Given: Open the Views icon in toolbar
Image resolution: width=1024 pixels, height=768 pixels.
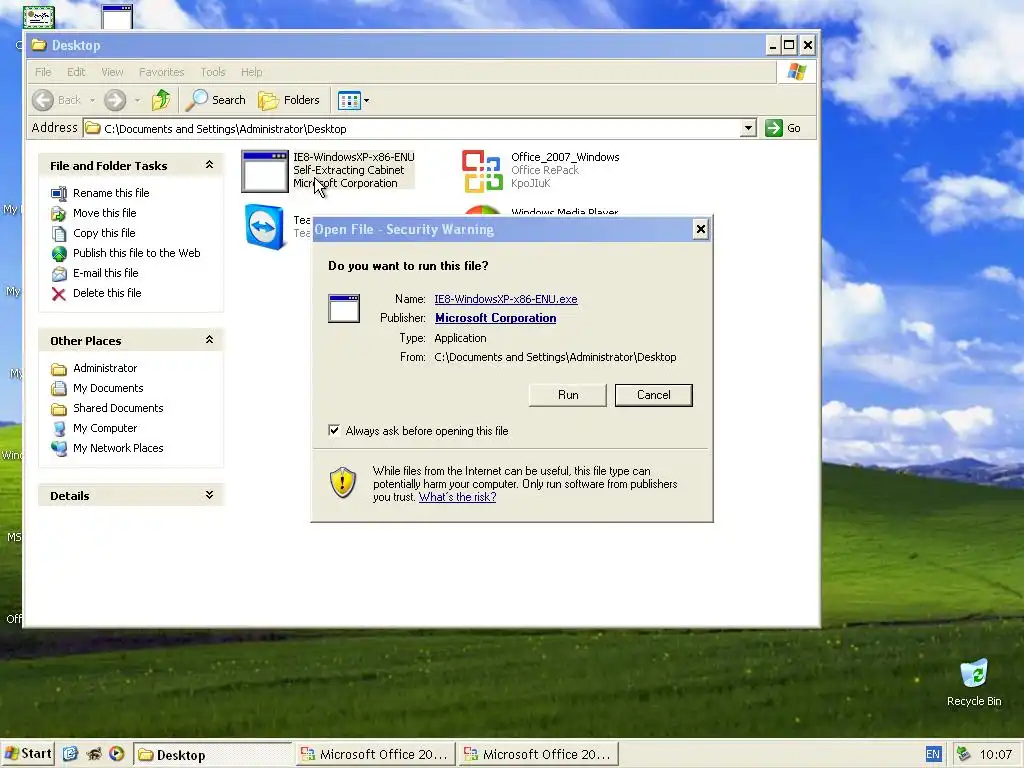Looking at the screenshot, I should pyautogui.click(x=349, y=101).
